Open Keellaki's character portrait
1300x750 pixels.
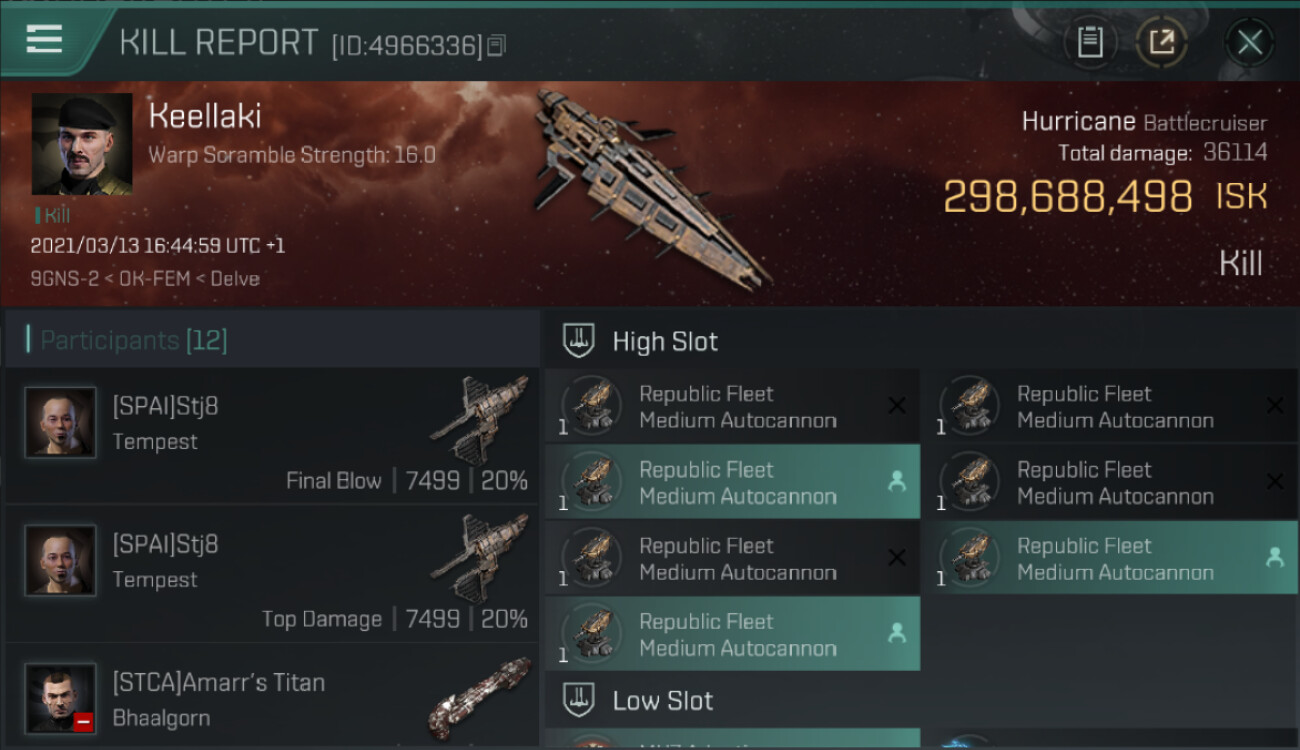click(x=82, y=144)
